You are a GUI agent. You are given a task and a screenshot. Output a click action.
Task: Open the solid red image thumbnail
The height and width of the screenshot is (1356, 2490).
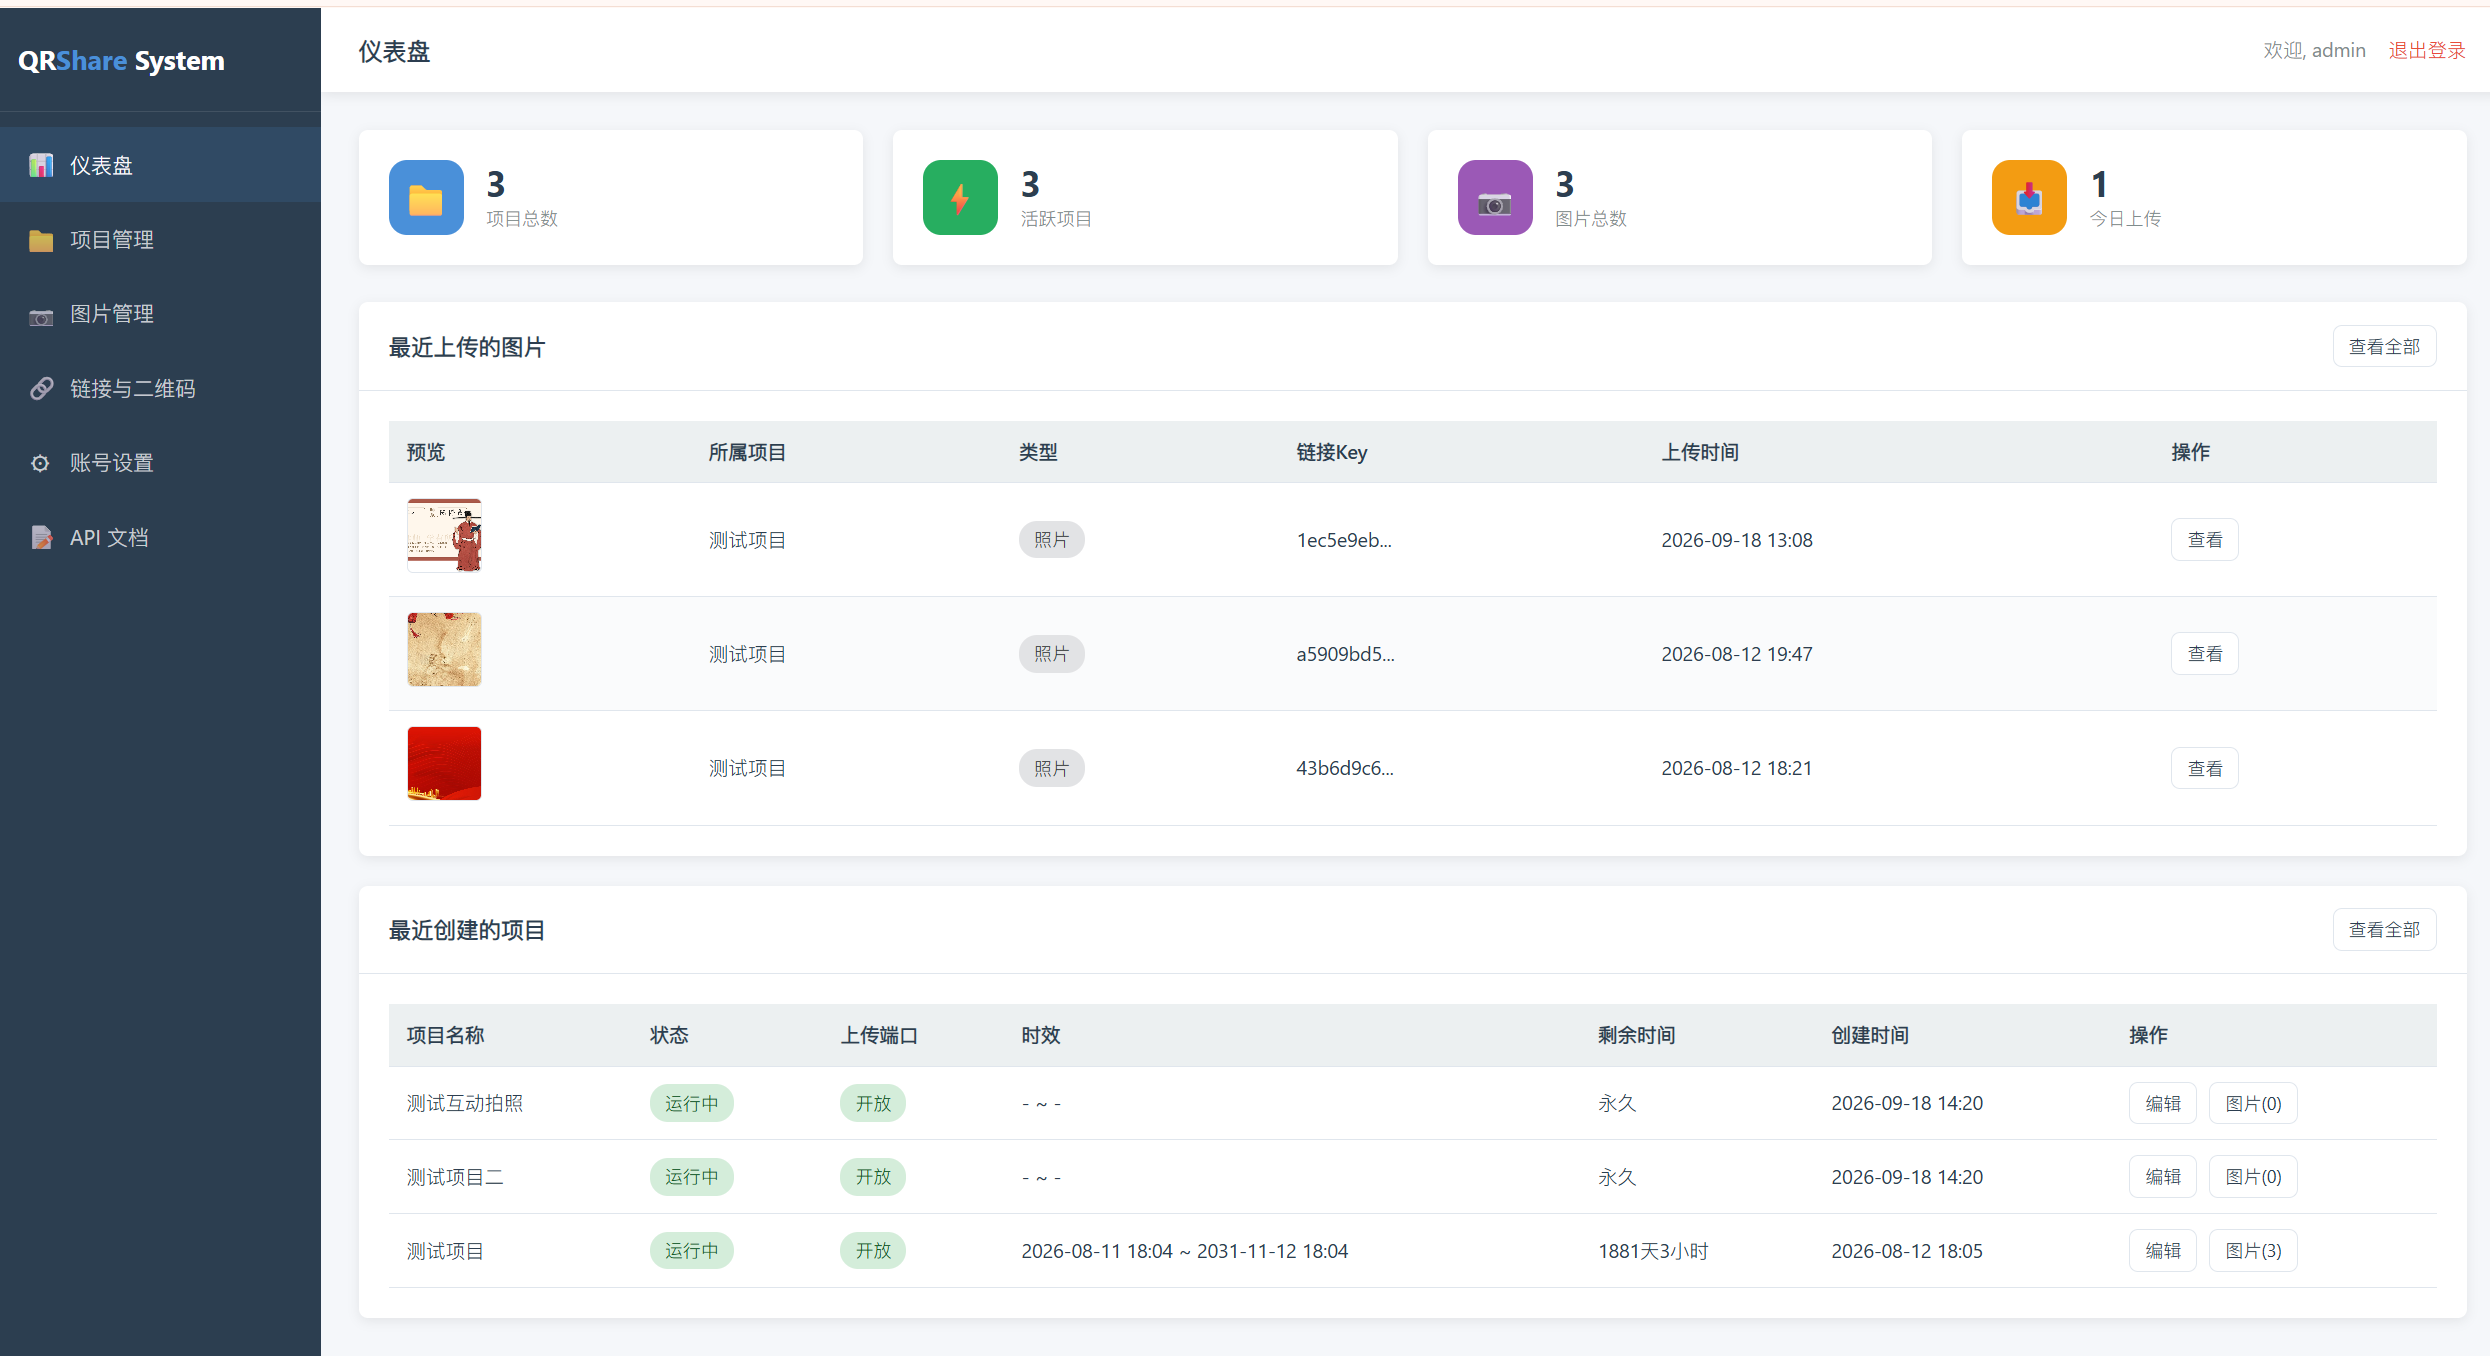(x=444, y=763)
